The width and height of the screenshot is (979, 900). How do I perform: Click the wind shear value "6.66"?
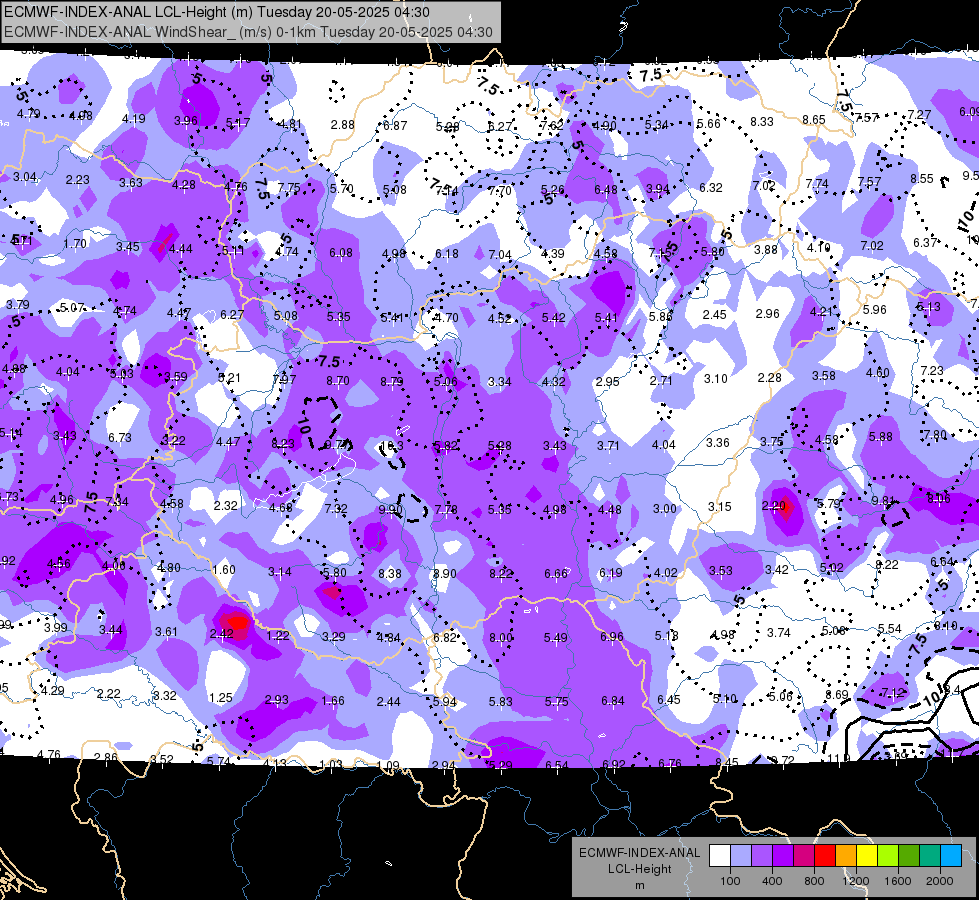tap(556, 574)
